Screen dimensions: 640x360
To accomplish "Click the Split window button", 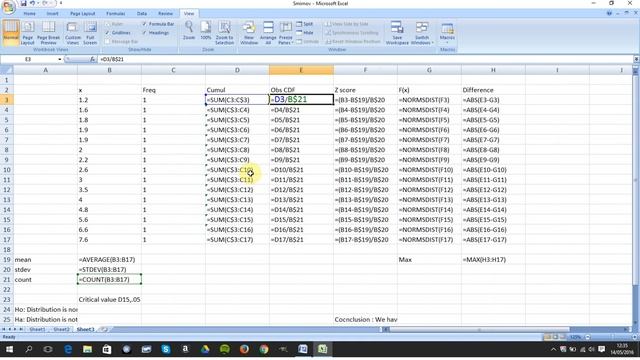I will (x=305, y=24).
